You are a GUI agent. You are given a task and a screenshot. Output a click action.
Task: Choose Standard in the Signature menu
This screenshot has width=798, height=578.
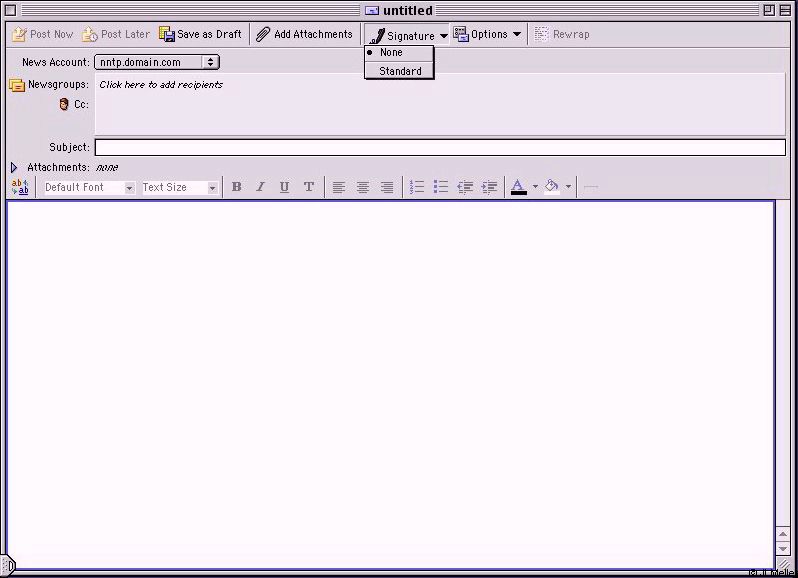(x=400, y=71)
